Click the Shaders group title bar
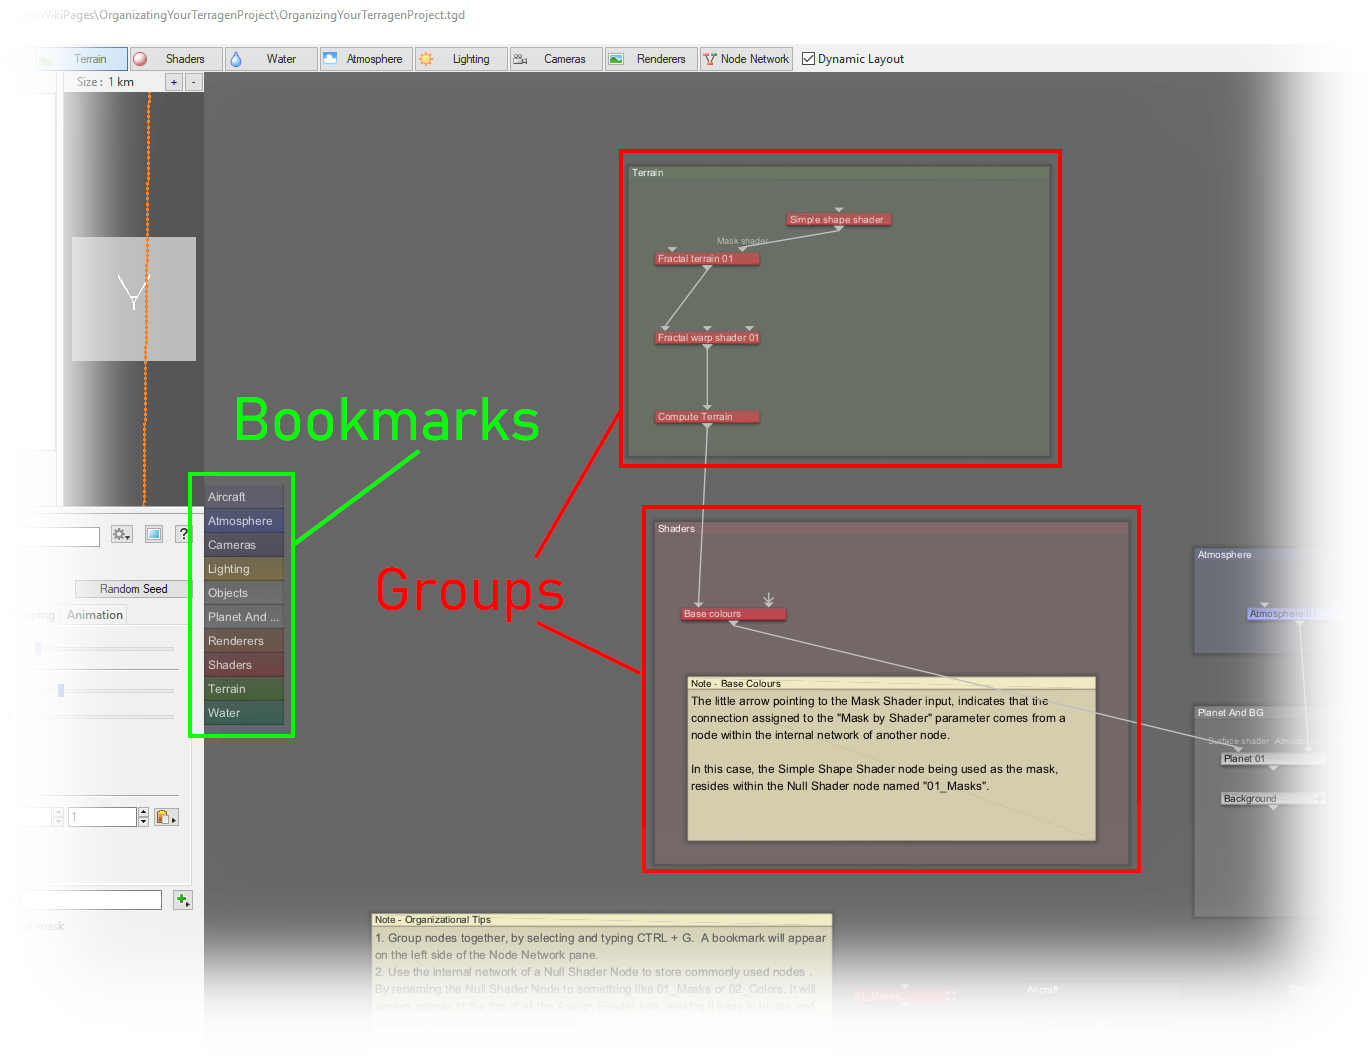This screenshot has width=1368, height=1062. [x=892, y=528]
